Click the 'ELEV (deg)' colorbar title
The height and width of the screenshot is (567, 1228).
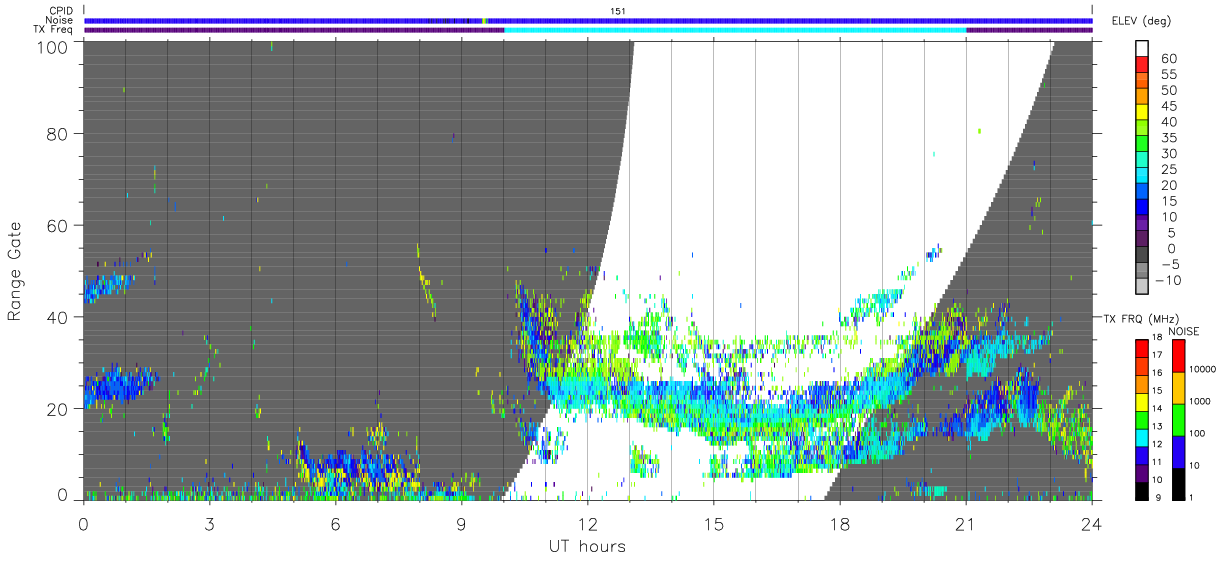coord(1141,21)
